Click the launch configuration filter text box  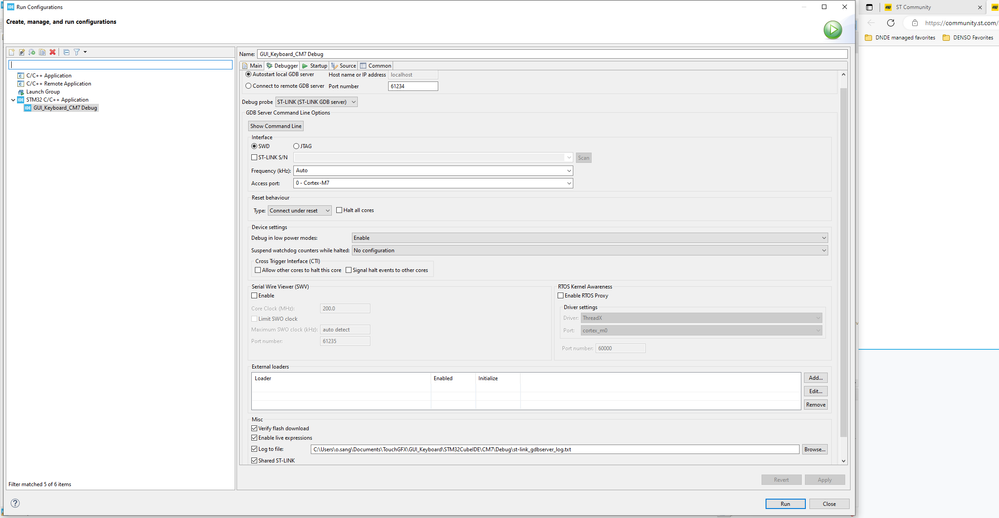pos(120,65)
